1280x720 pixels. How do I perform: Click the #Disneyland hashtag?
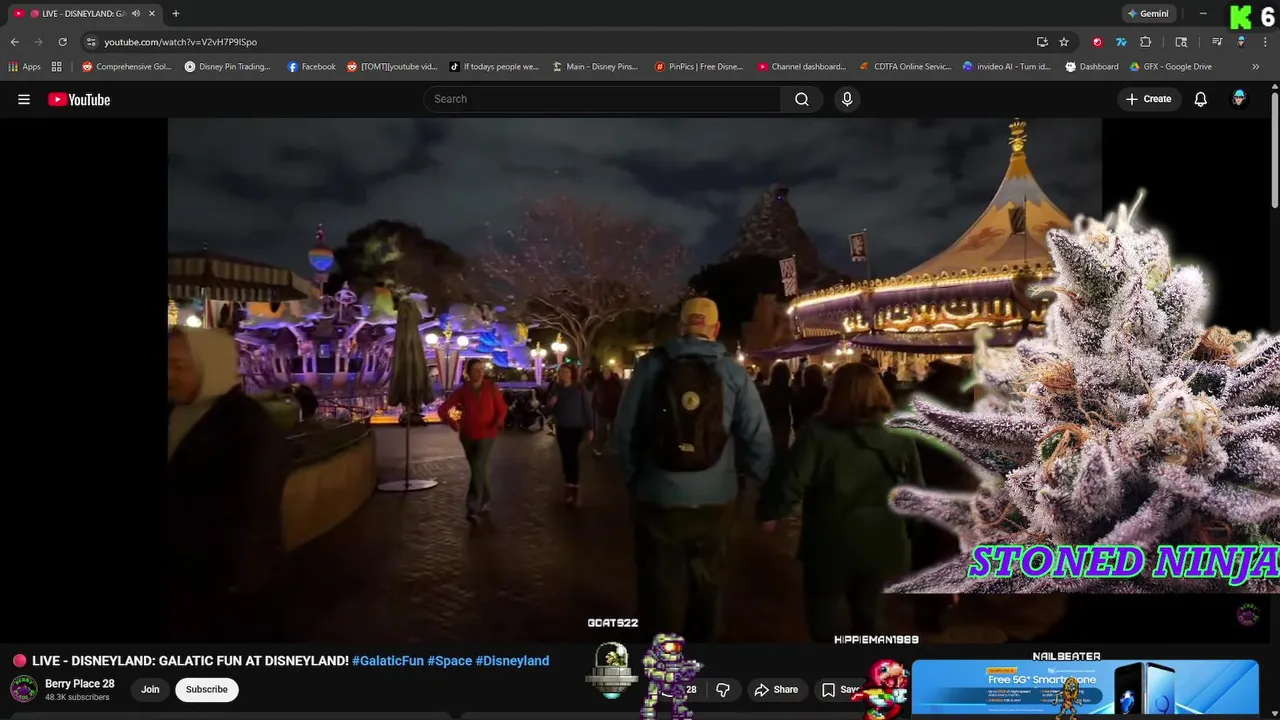(x=512, y=661)
